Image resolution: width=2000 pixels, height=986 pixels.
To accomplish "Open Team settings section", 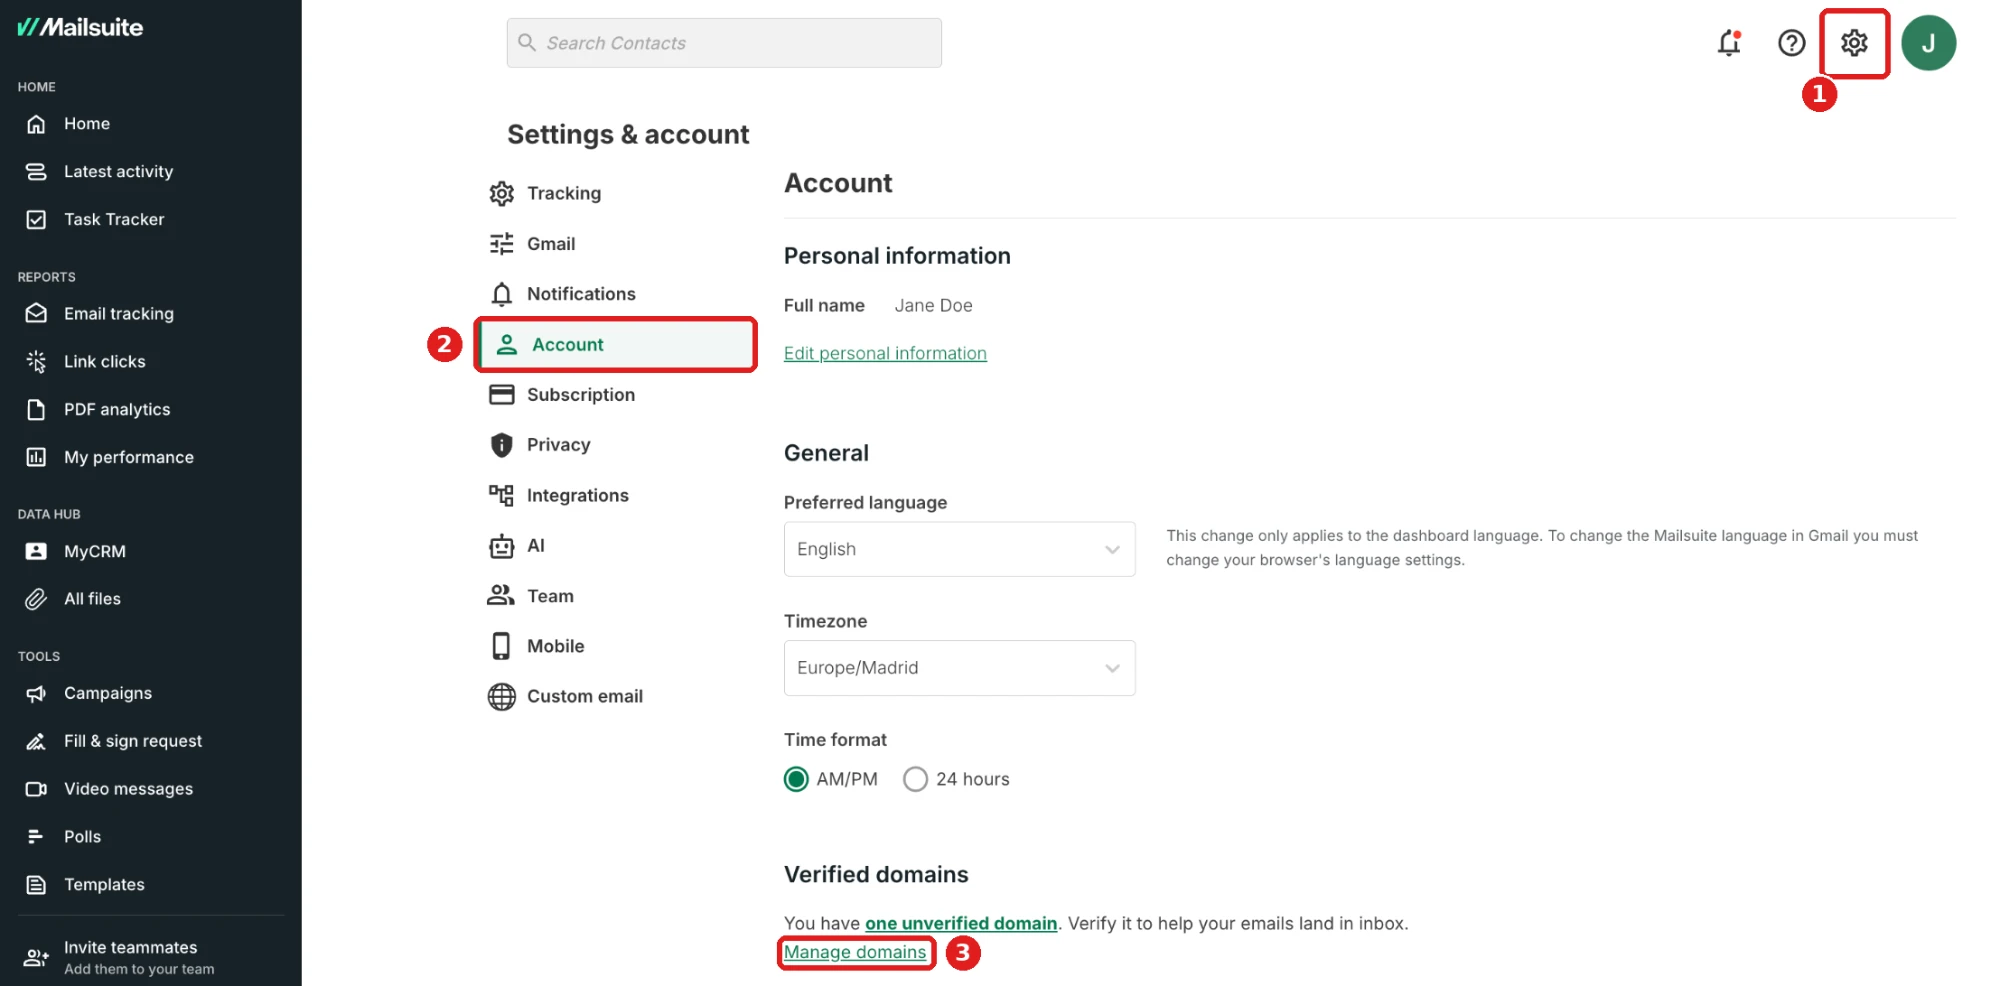I will point(550,596).
